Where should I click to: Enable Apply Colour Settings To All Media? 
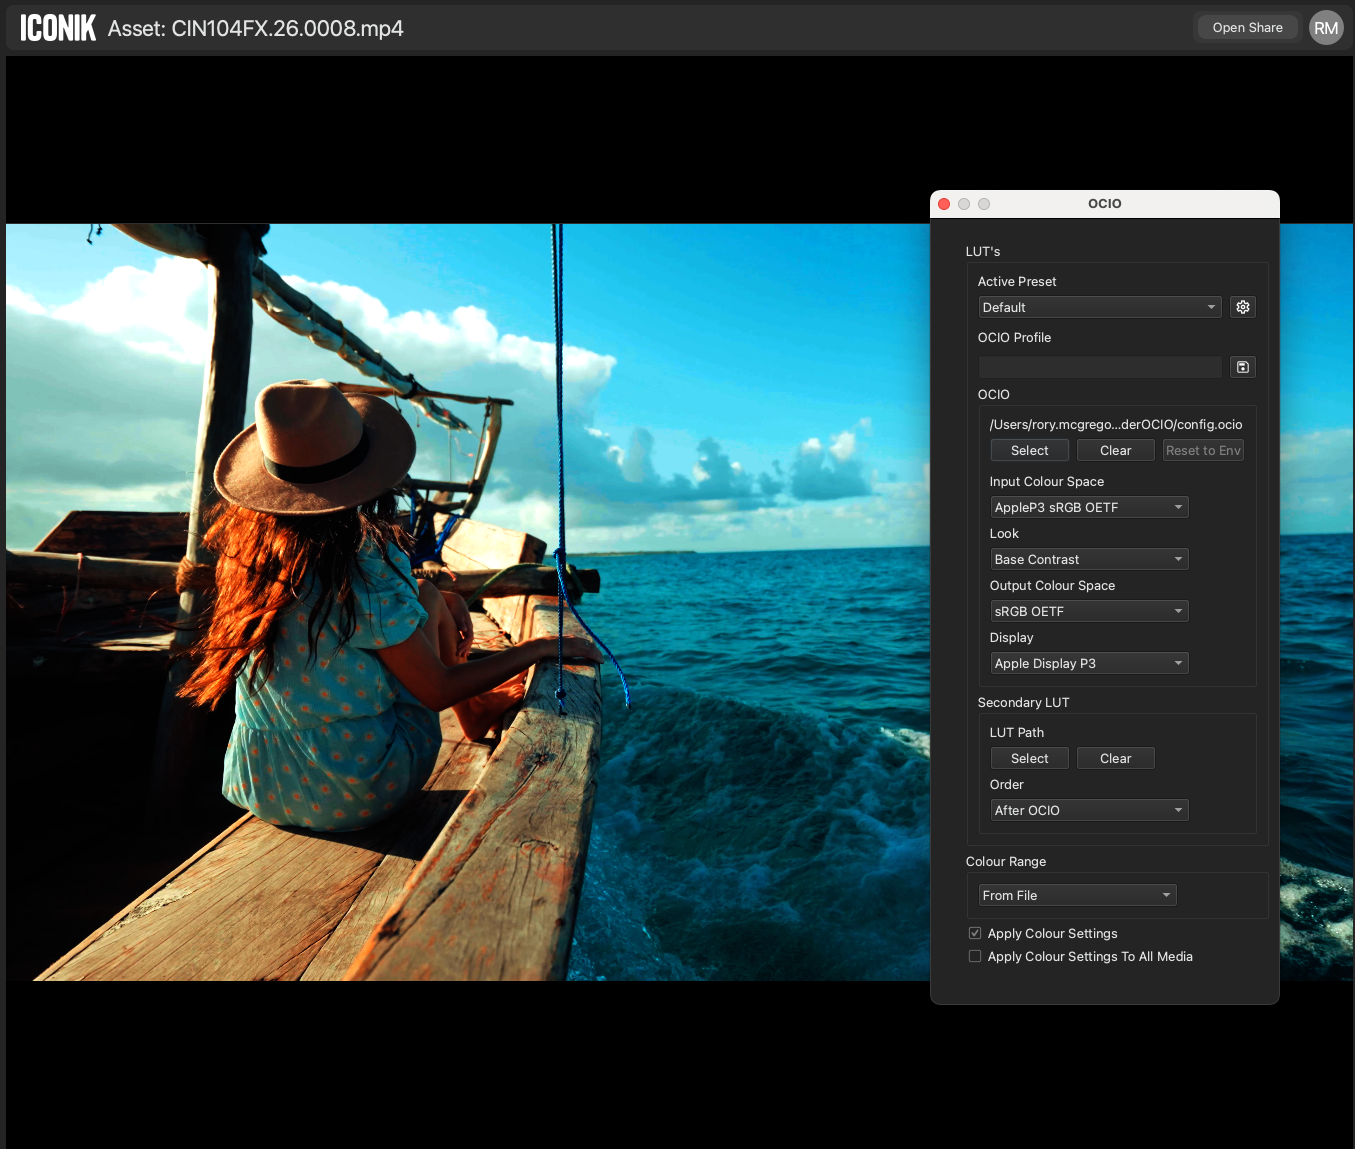coord(975,956)
